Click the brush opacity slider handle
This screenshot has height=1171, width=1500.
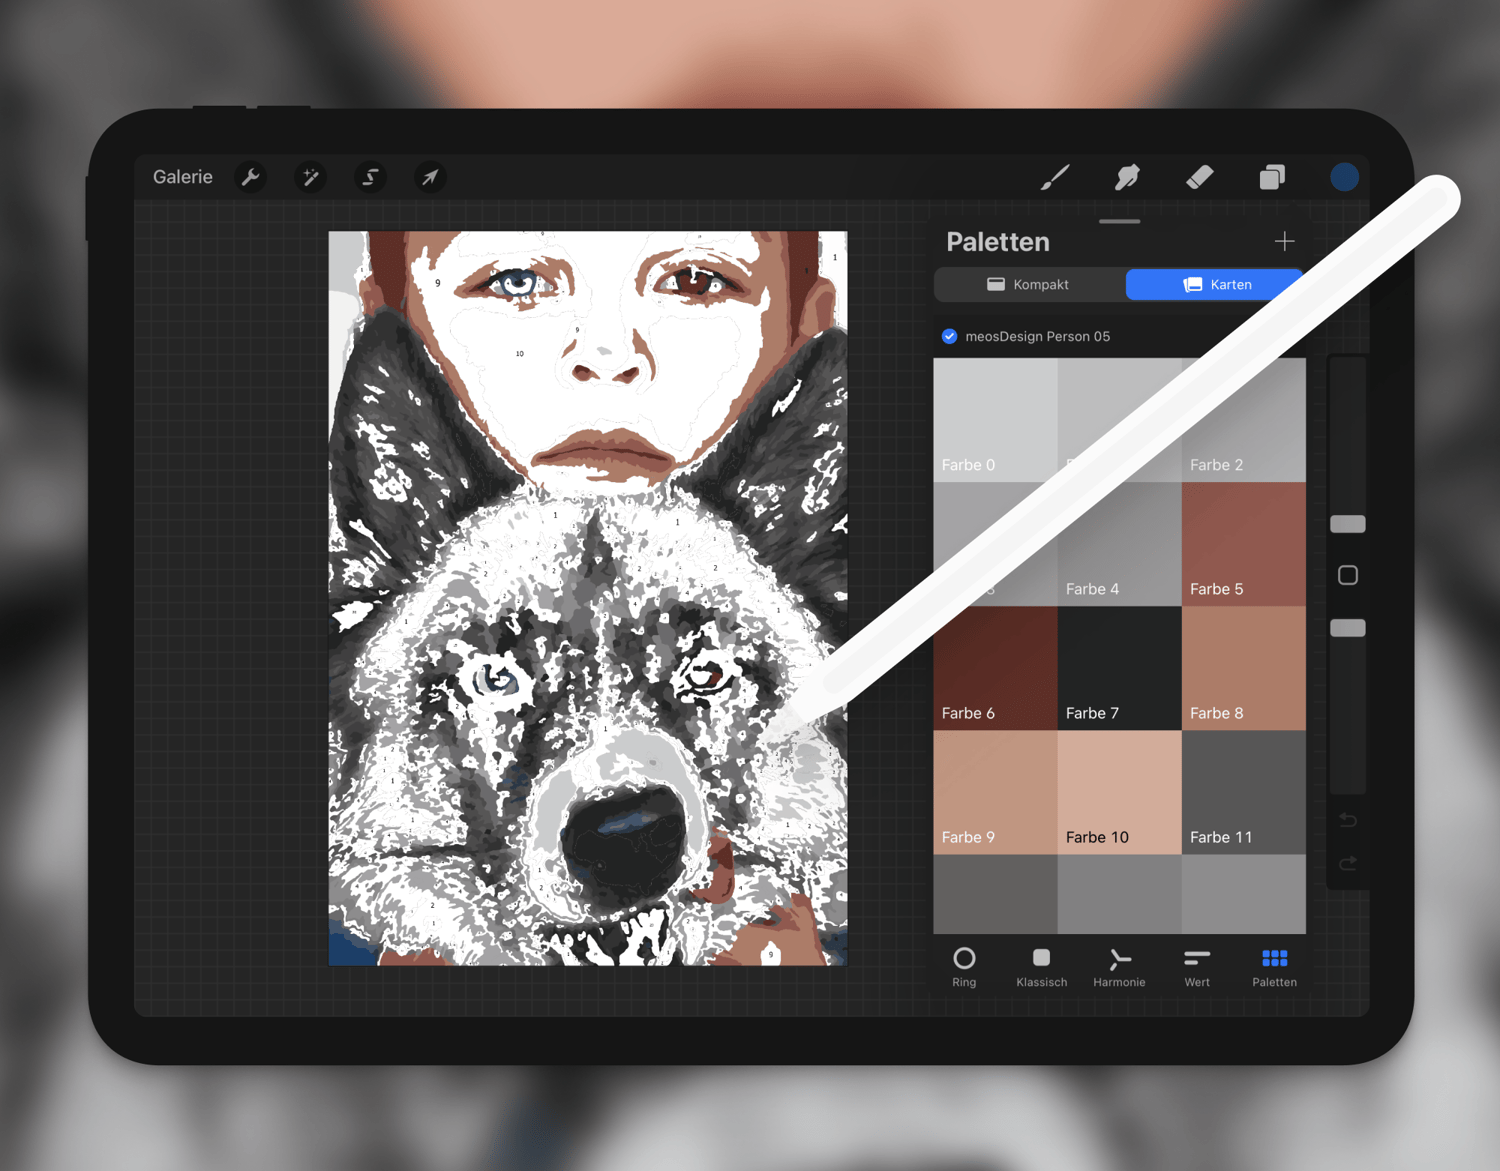pyautogui.click(x=1347, y=628)
